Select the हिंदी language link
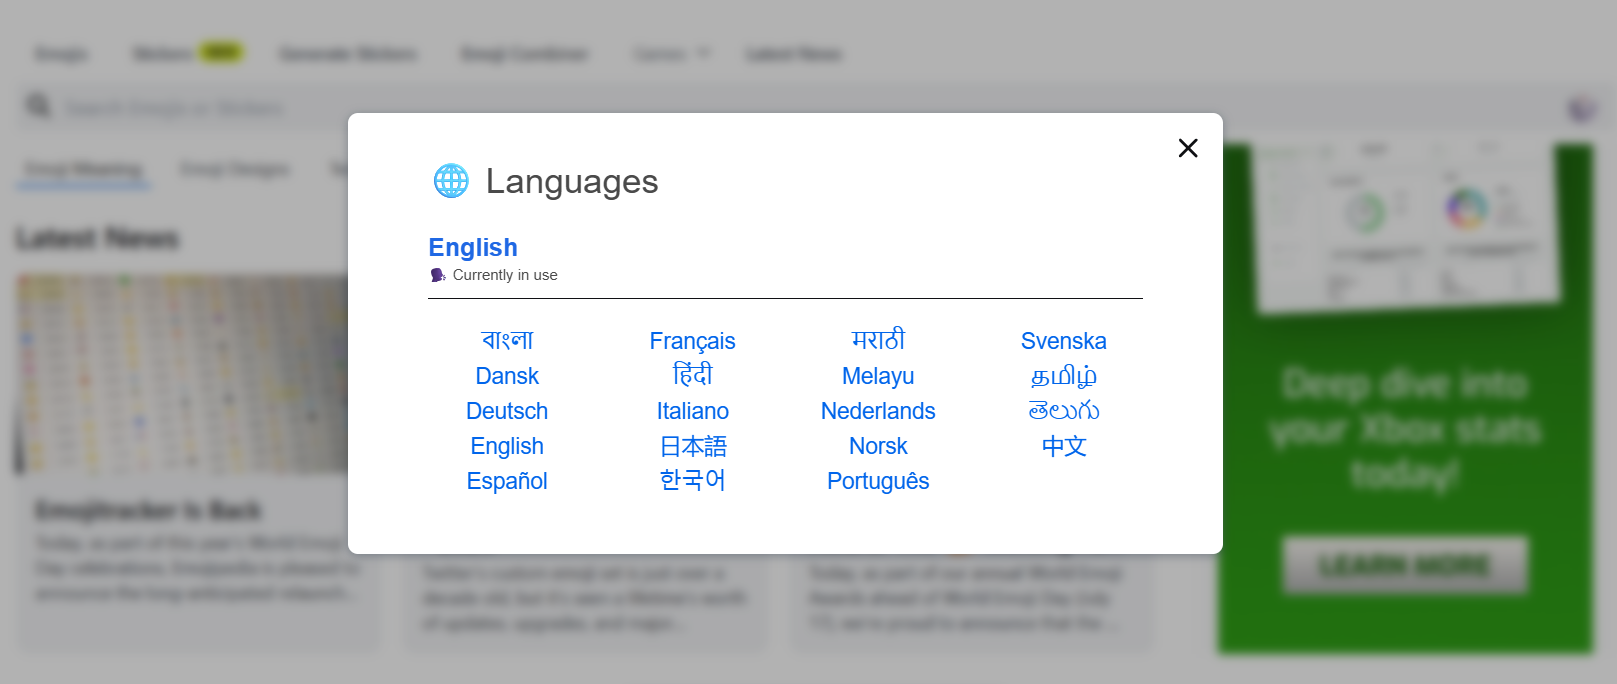Image resolution: width=1617 pixels, height=684 pixels. point(692,376)
